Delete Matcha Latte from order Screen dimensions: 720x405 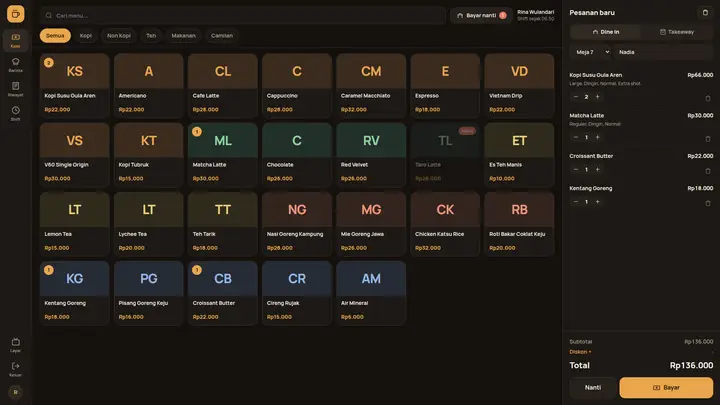(x=708, y=138)
